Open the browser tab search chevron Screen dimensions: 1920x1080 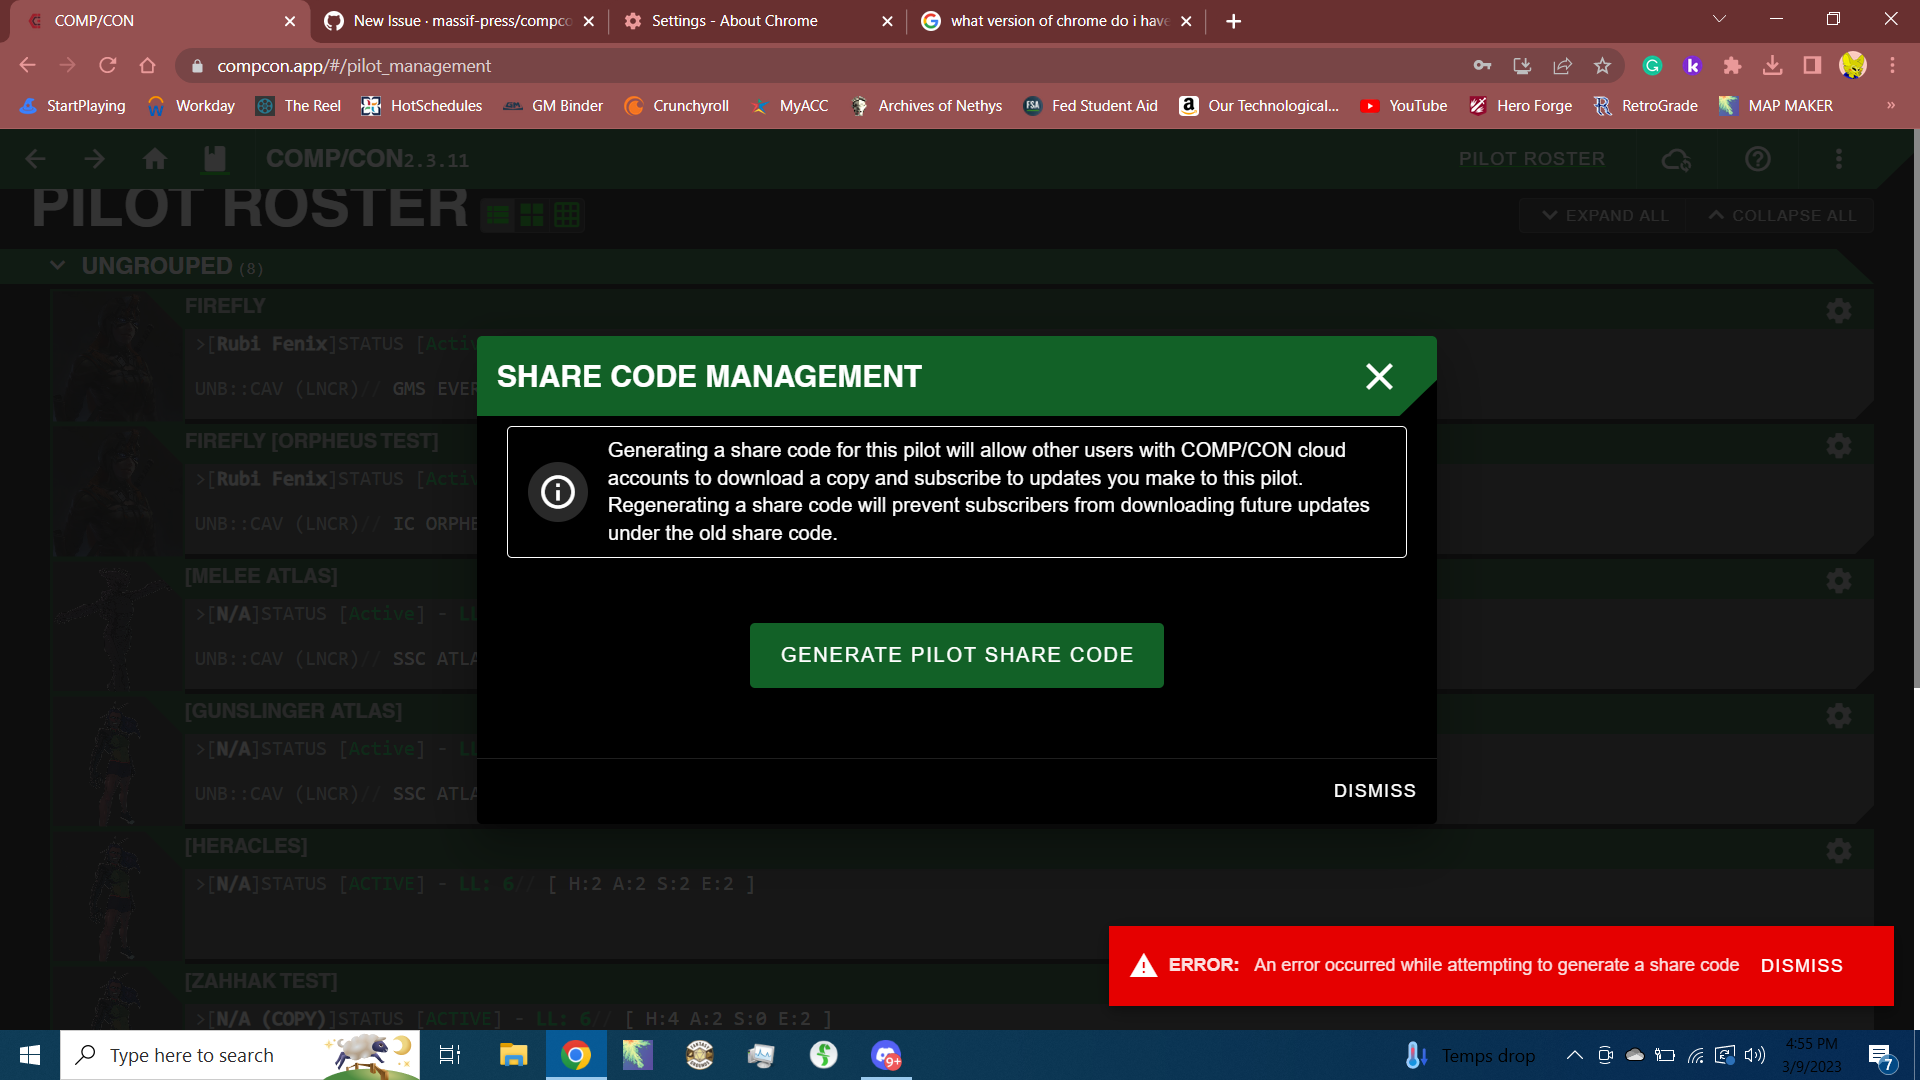1719,18
